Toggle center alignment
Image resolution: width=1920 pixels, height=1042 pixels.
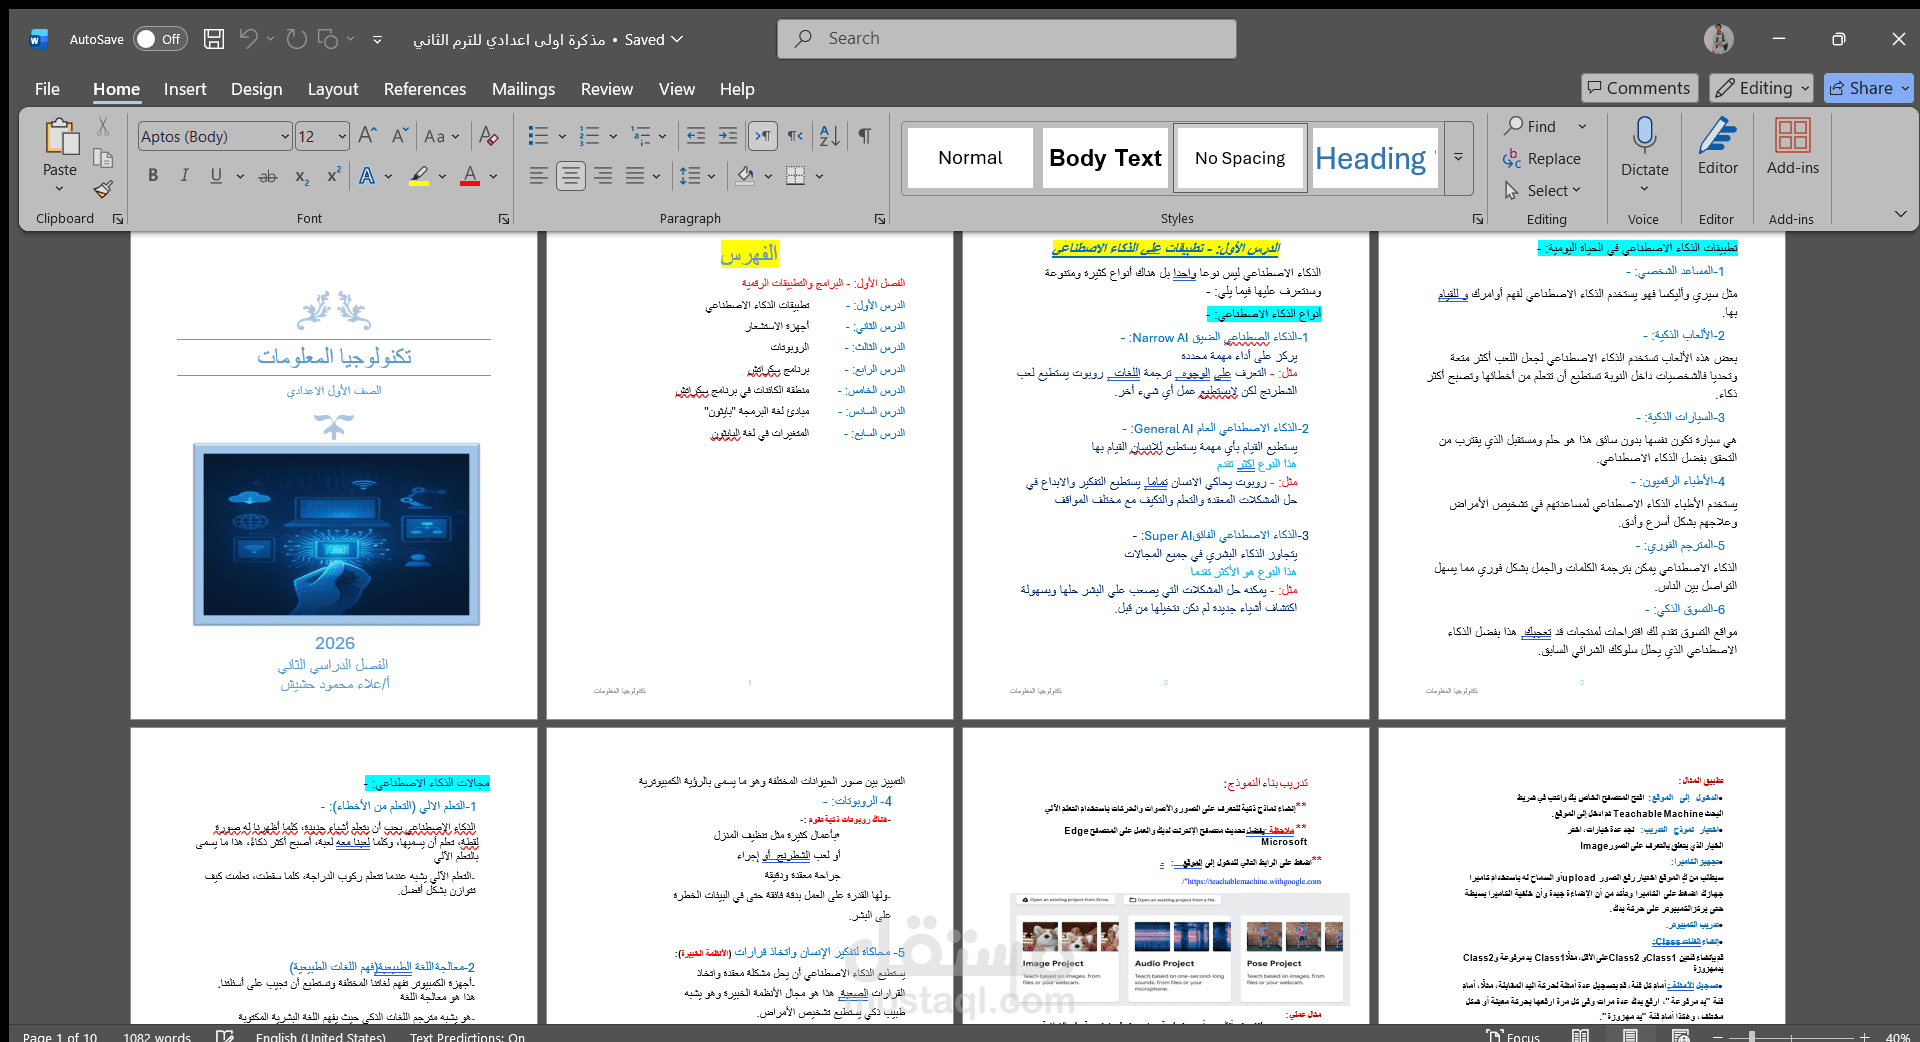tap(571, 176)
